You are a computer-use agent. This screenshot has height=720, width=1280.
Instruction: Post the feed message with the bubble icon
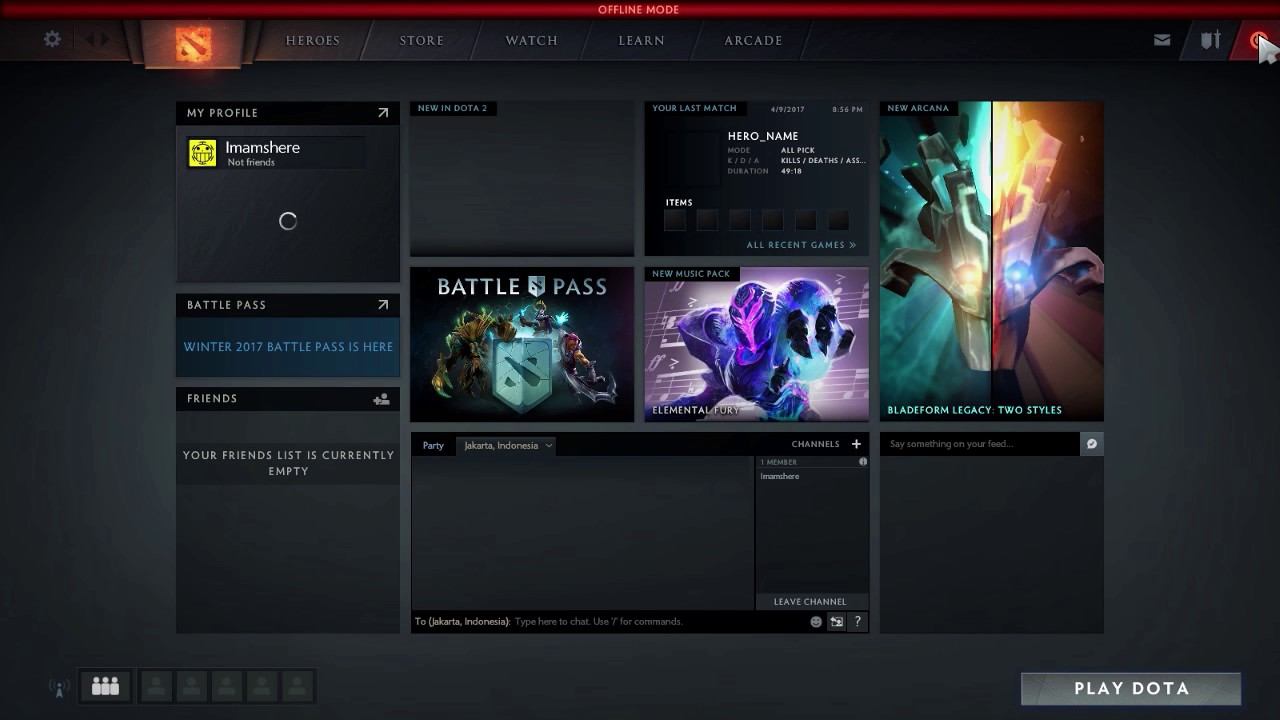coord(1092,444)
